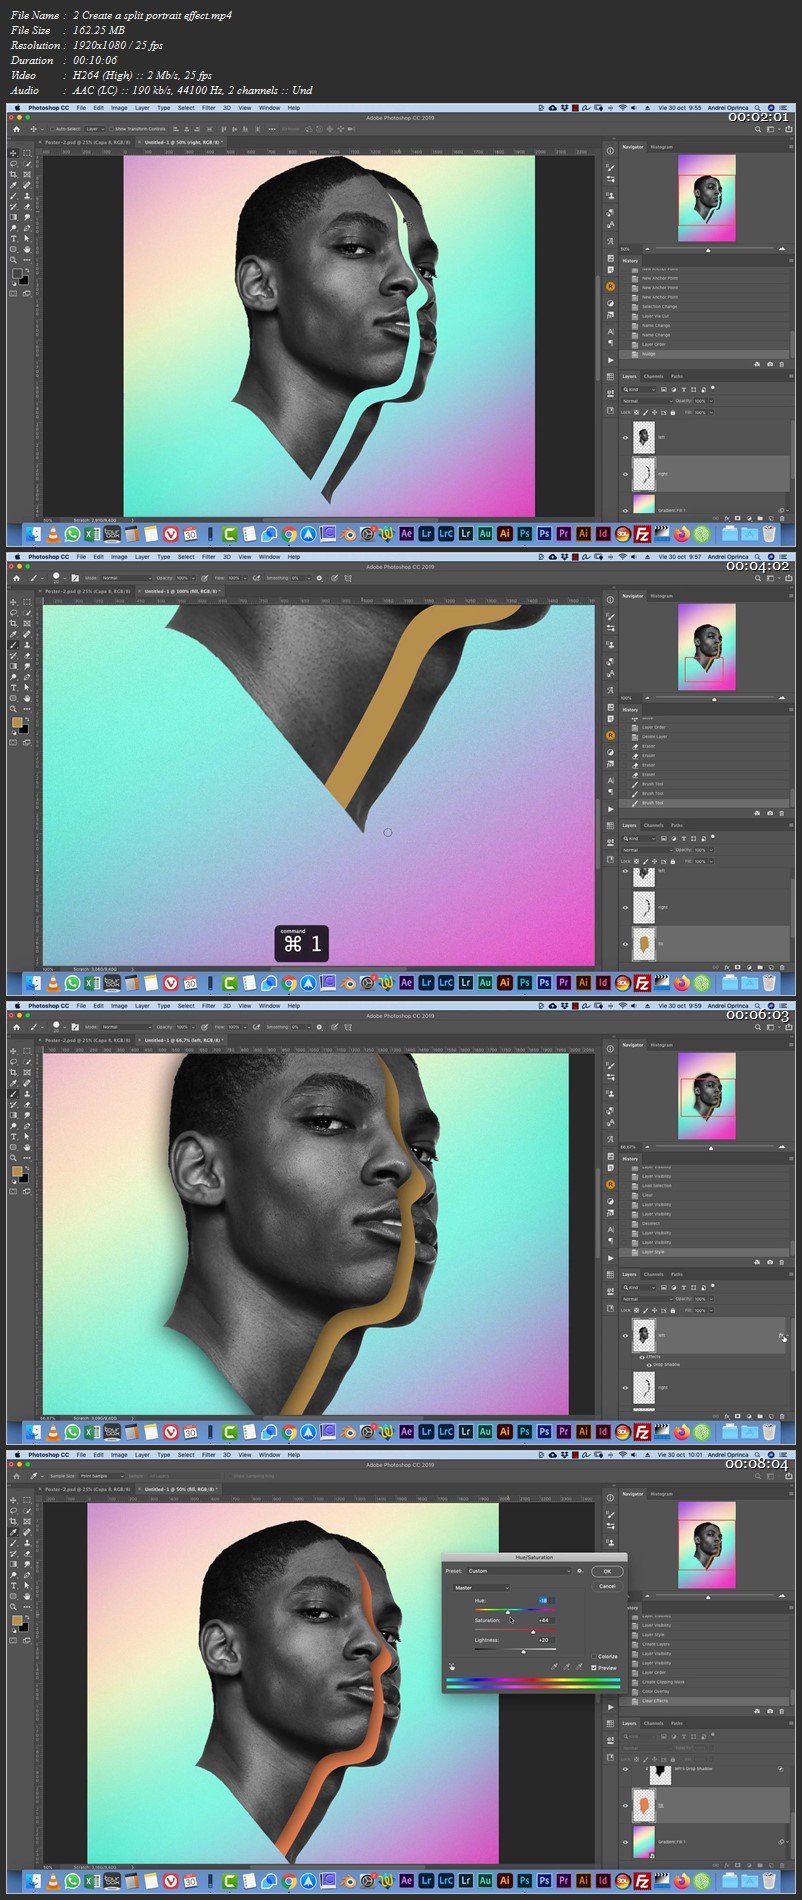Adjust the Hue slider handle
The image size is (802, 1900).
coord(508,1612)
